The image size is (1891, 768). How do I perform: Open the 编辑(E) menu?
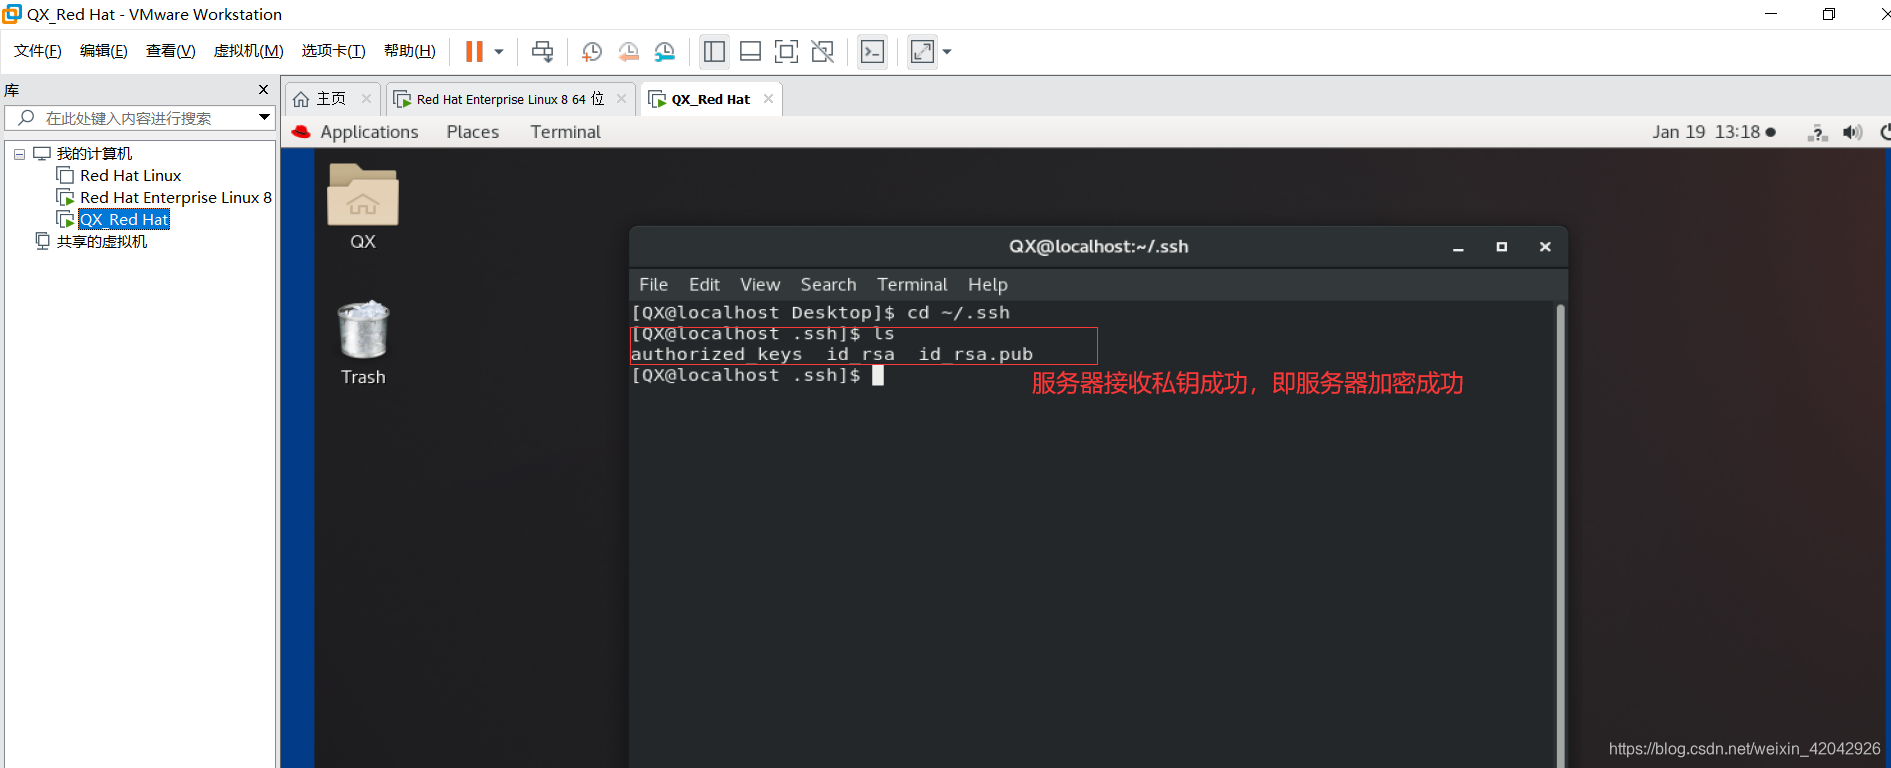pos(104,51)
